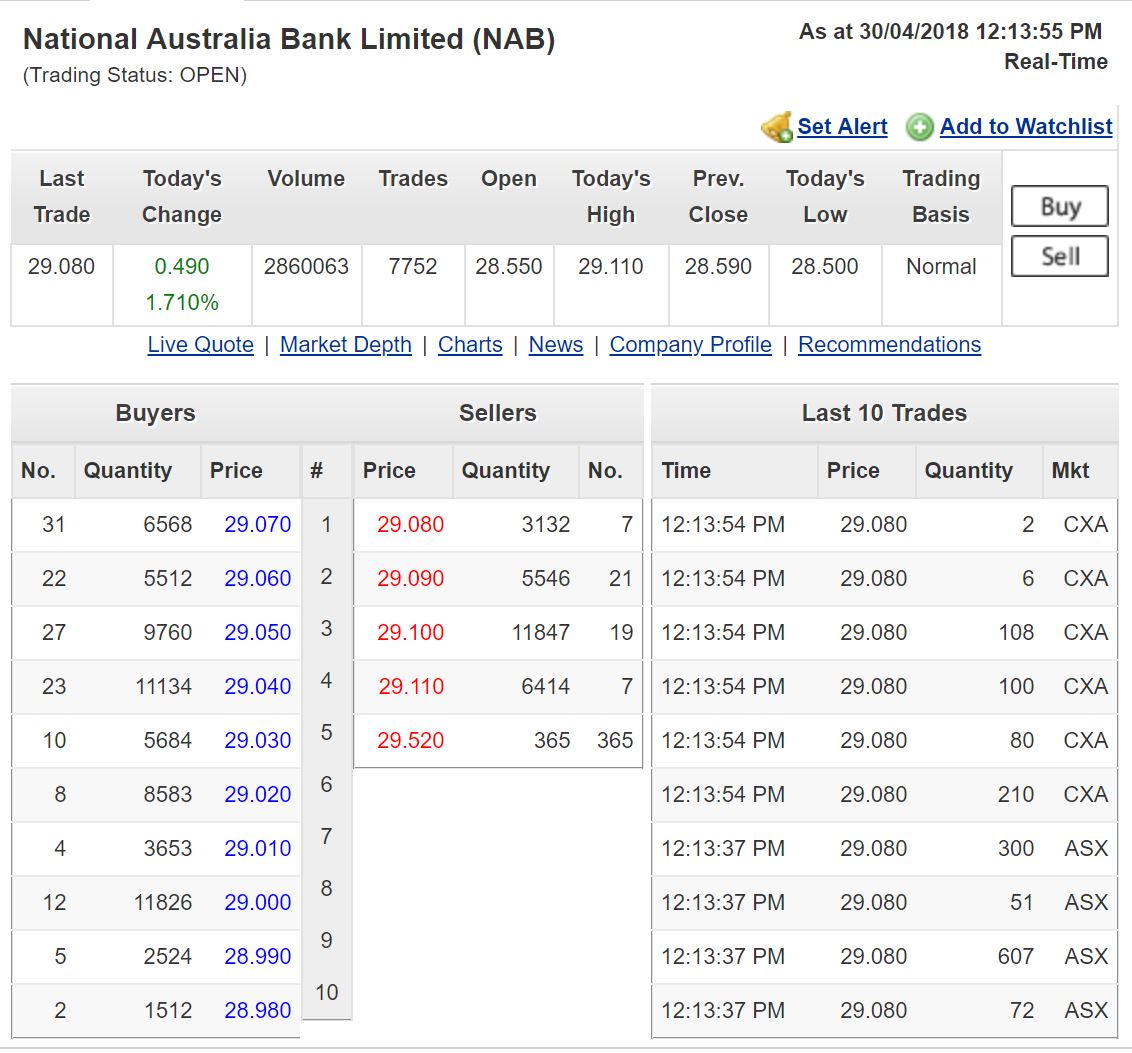Click buyer quantity 1512
Image resolution: width=1132 pixels, height=1053 pixels.
[x=167, y=1010]
